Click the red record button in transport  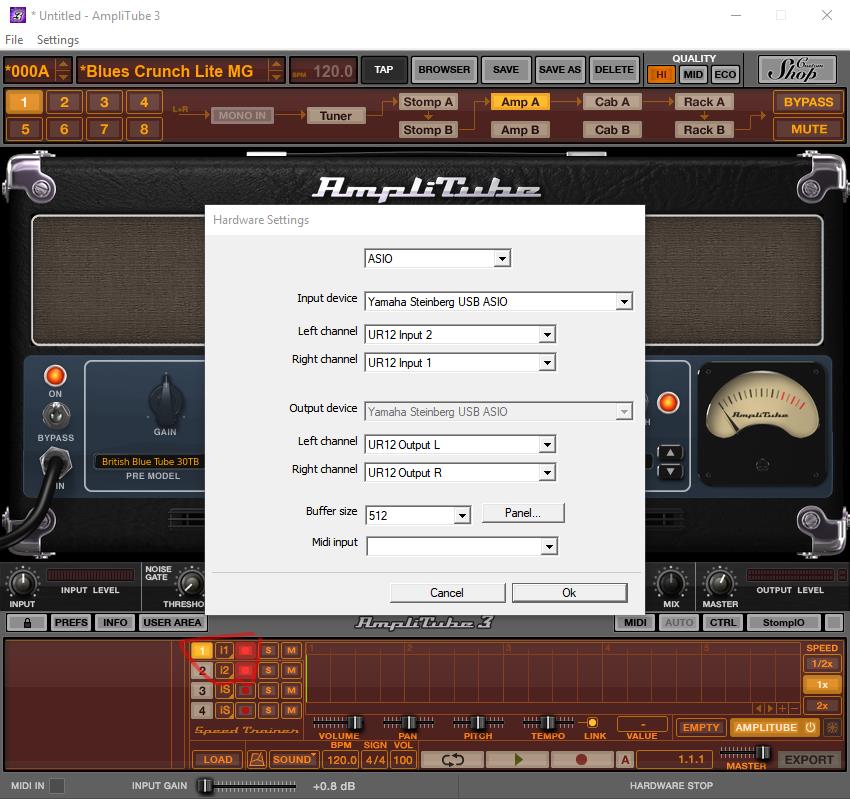pyautogui.click(x=581, y=759)
